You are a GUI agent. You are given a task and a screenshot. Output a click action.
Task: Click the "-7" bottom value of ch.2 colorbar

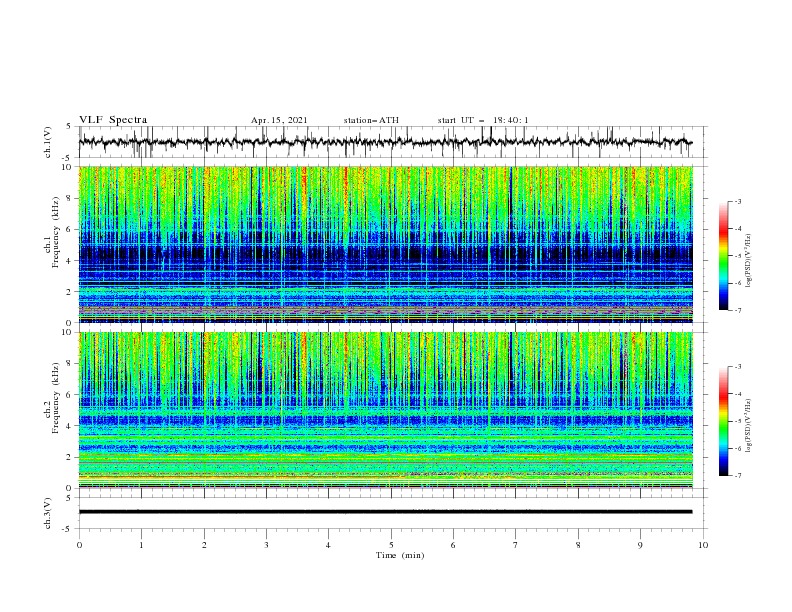[737, 476]
